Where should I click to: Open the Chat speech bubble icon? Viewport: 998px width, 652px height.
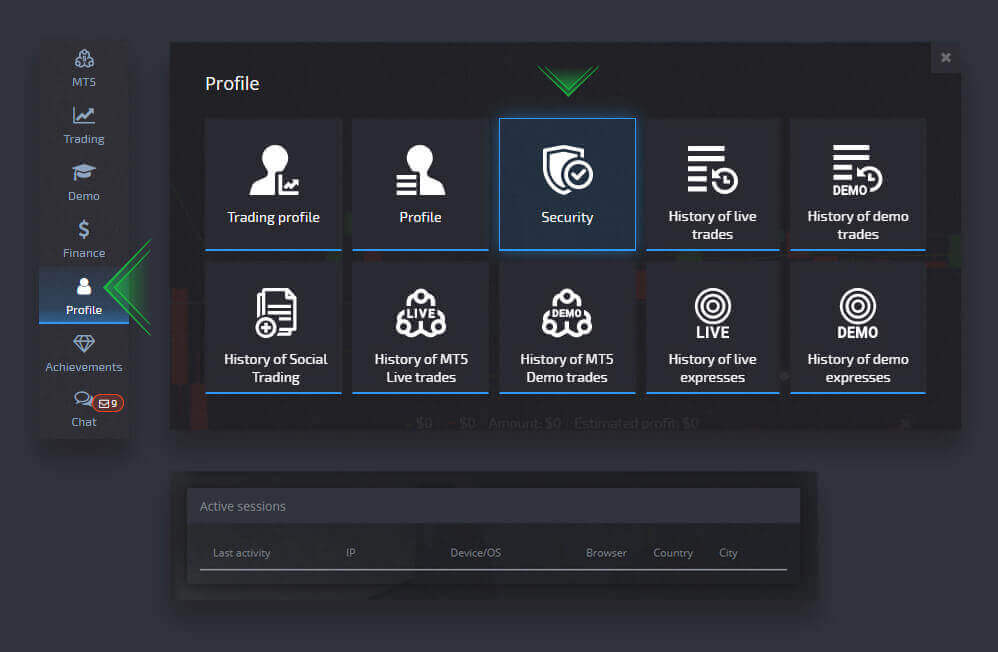point(83,399)
